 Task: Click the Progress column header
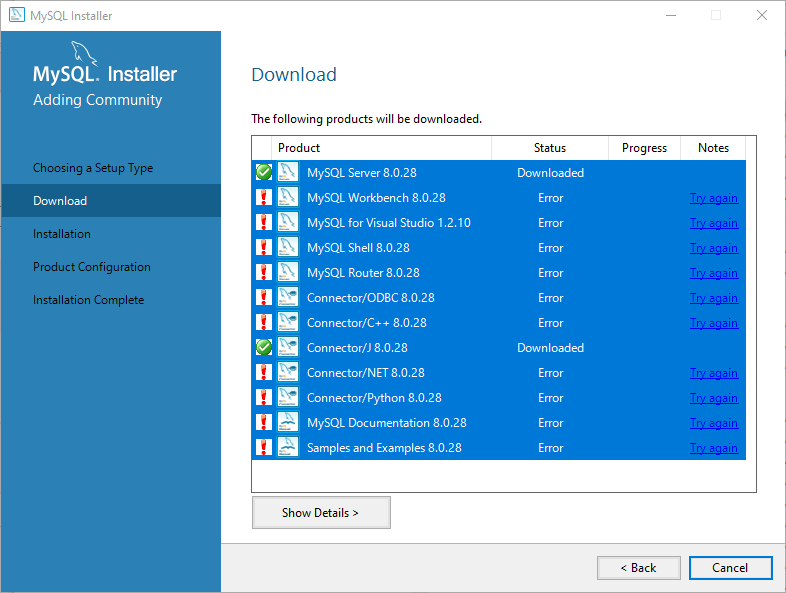pyautogui.click(x=644, y=148)
